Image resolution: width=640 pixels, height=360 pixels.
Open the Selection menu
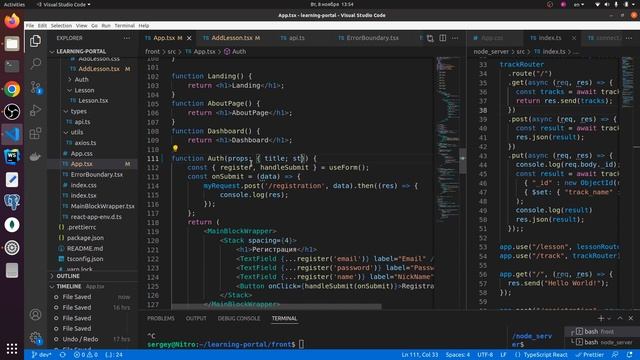(61, 26)
